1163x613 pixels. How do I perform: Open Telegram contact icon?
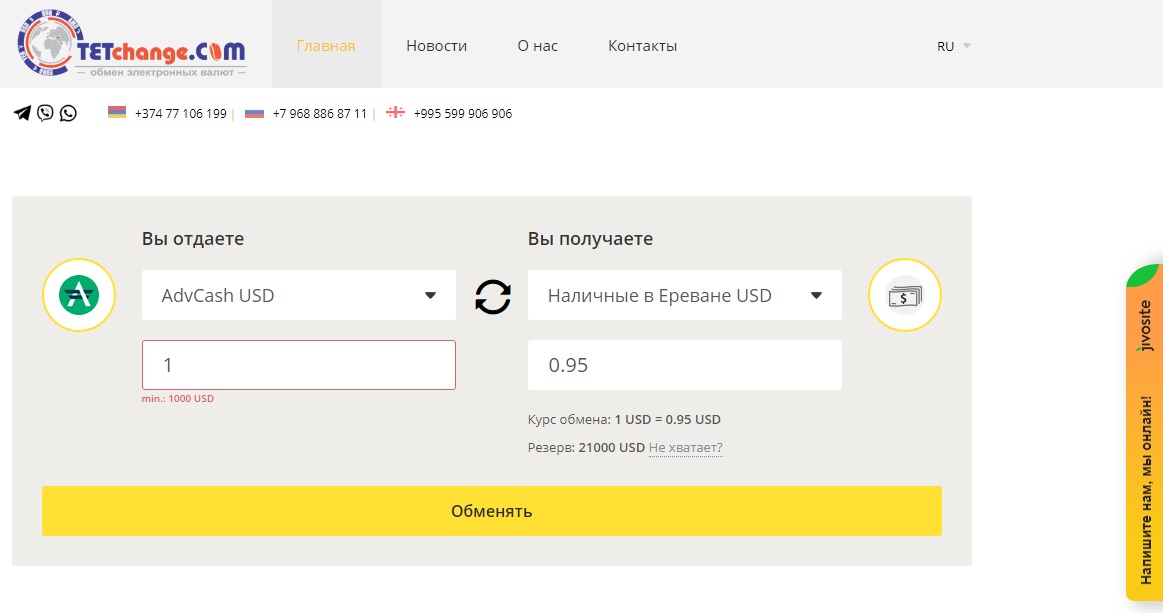pos(22,113)
